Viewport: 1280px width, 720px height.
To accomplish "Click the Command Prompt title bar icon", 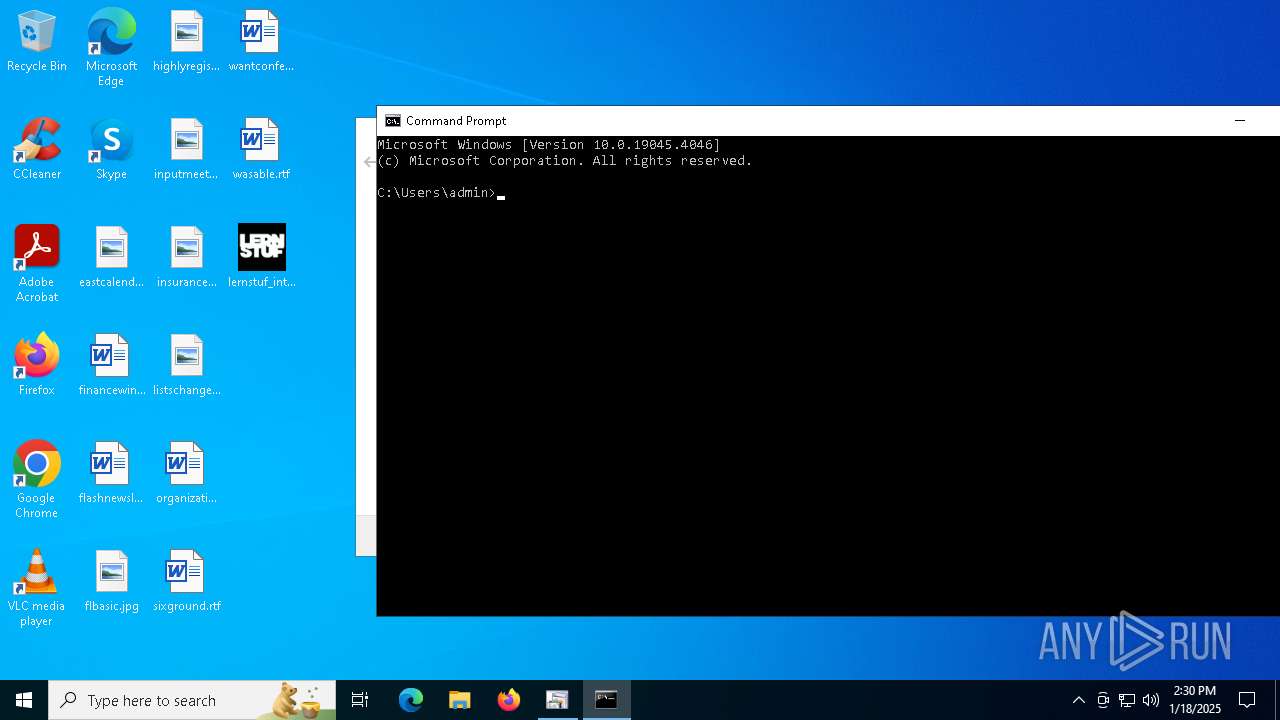I will coord(393,121).
